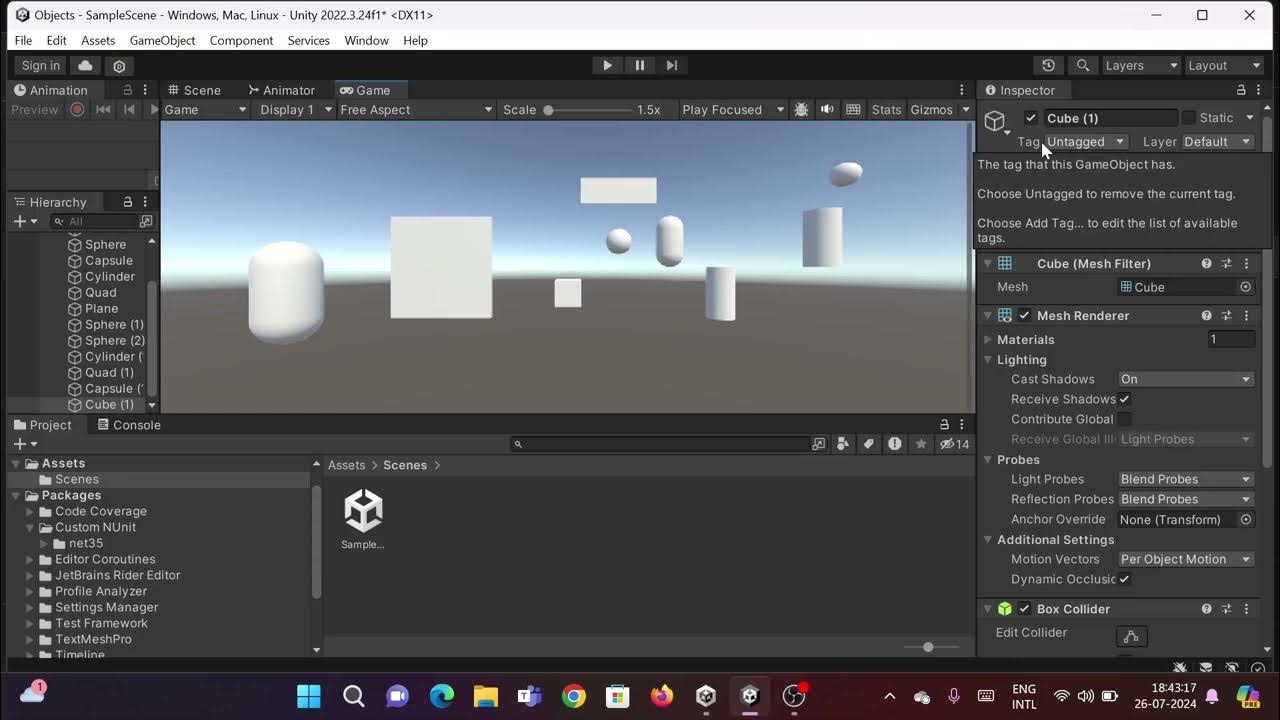The image size is (1280, 720).
Task: Expand the Code Coverage package folder
Action: tap(30, 511)
